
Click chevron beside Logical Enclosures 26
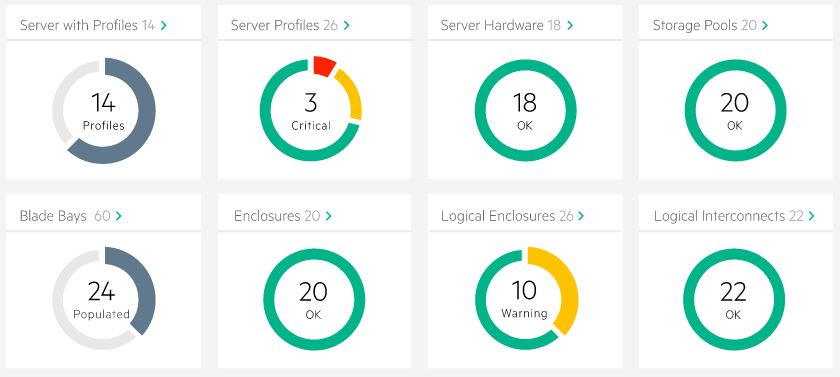[582, 216]
